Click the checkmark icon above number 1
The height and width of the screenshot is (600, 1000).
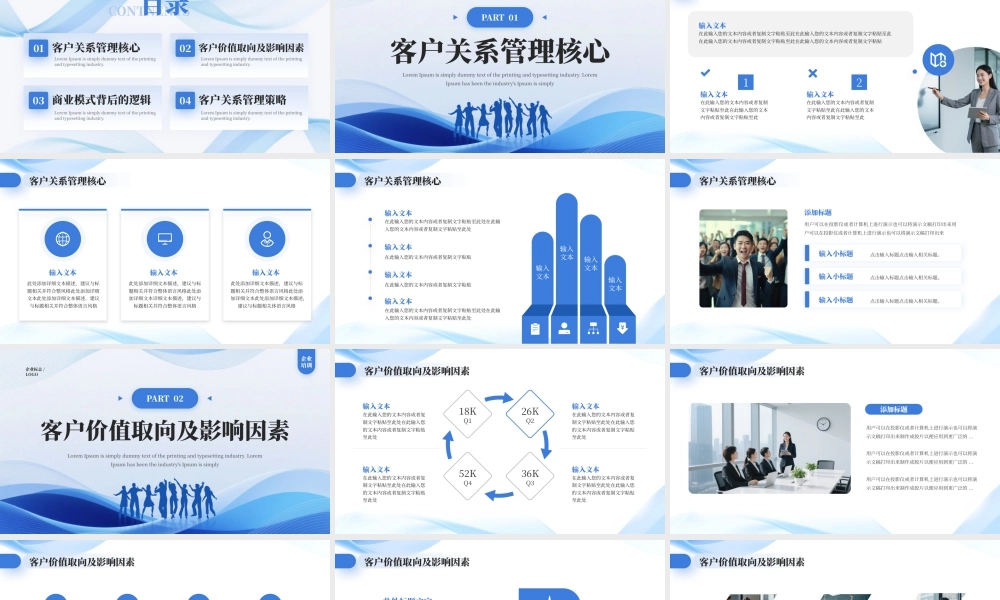[x=705, y=73]
